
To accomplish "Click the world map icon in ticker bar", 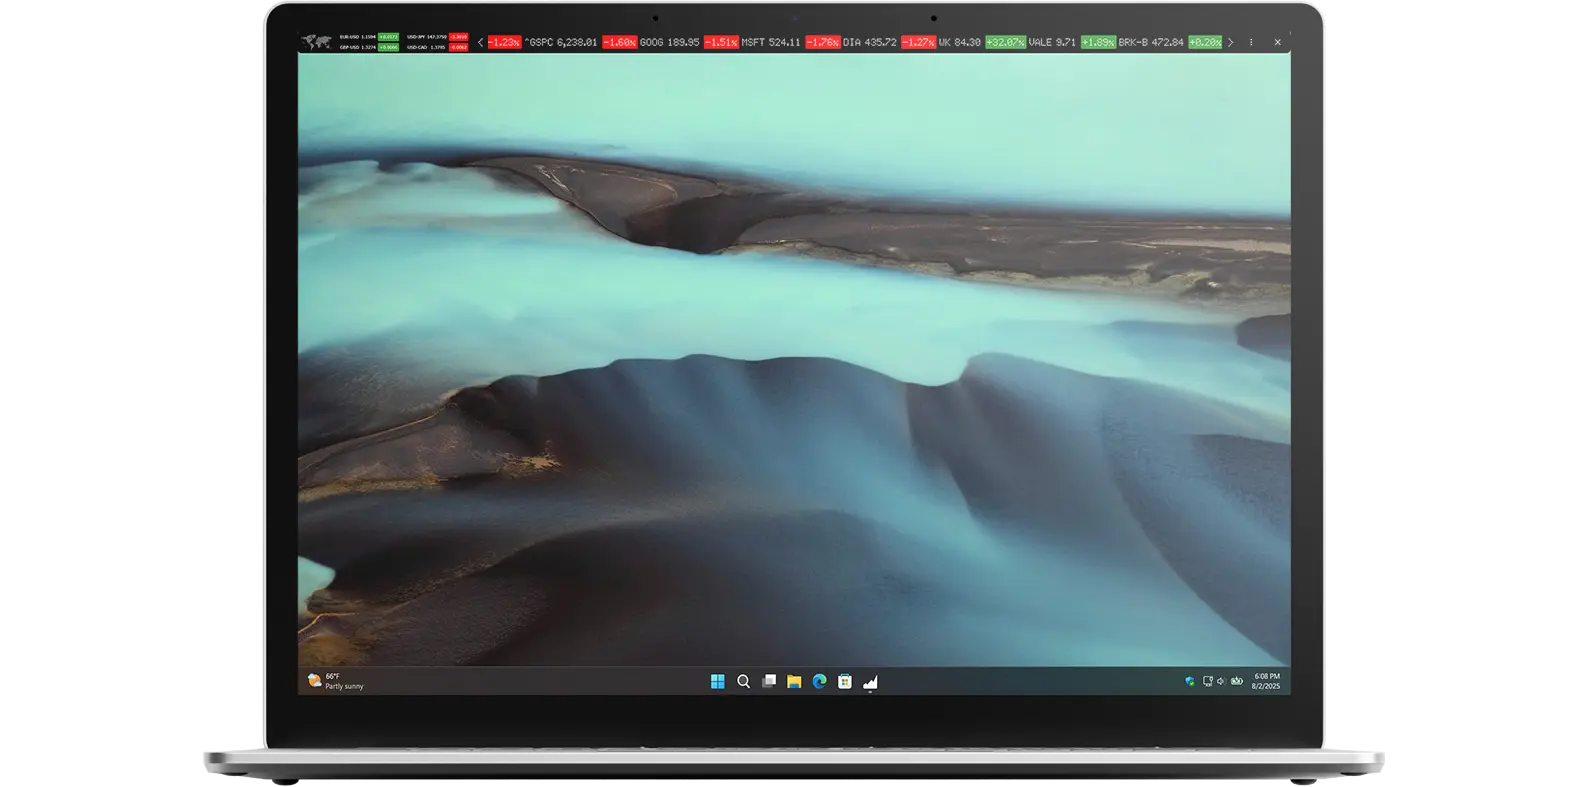I will (317, 42).
